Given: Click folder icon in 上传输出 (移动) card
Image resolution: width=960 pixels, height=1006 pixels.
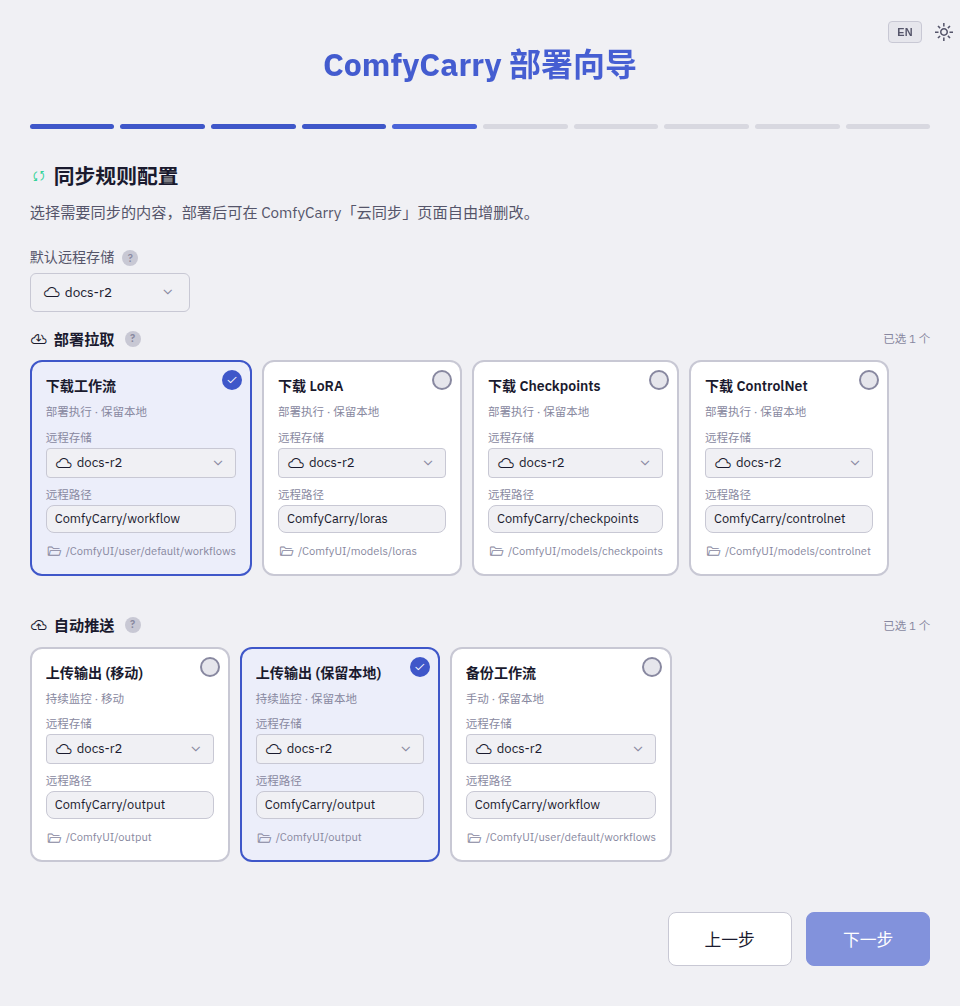Looking at the screenshot, I should pyautogui.click(x=54, y=837).
